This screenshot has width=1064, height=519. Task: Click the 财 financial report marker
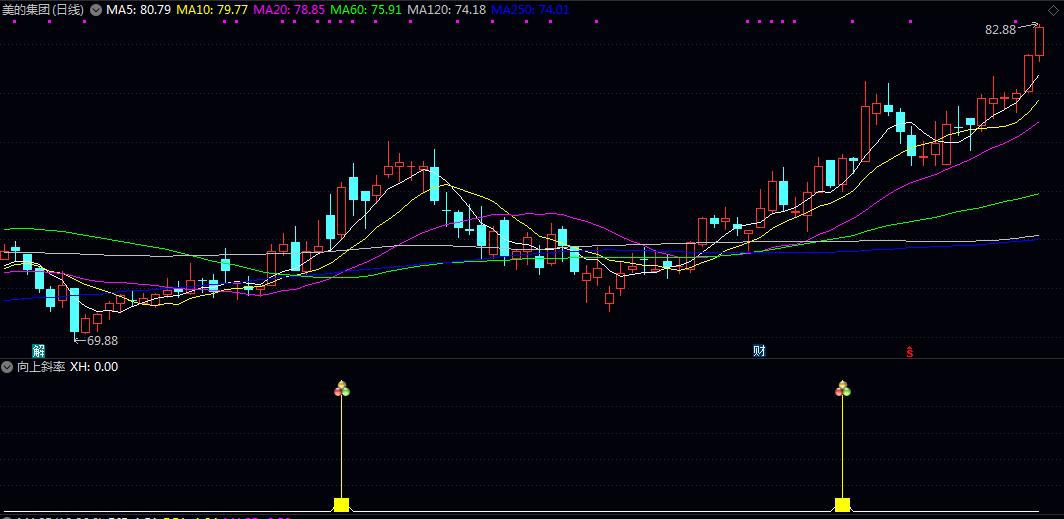(760, 350)
